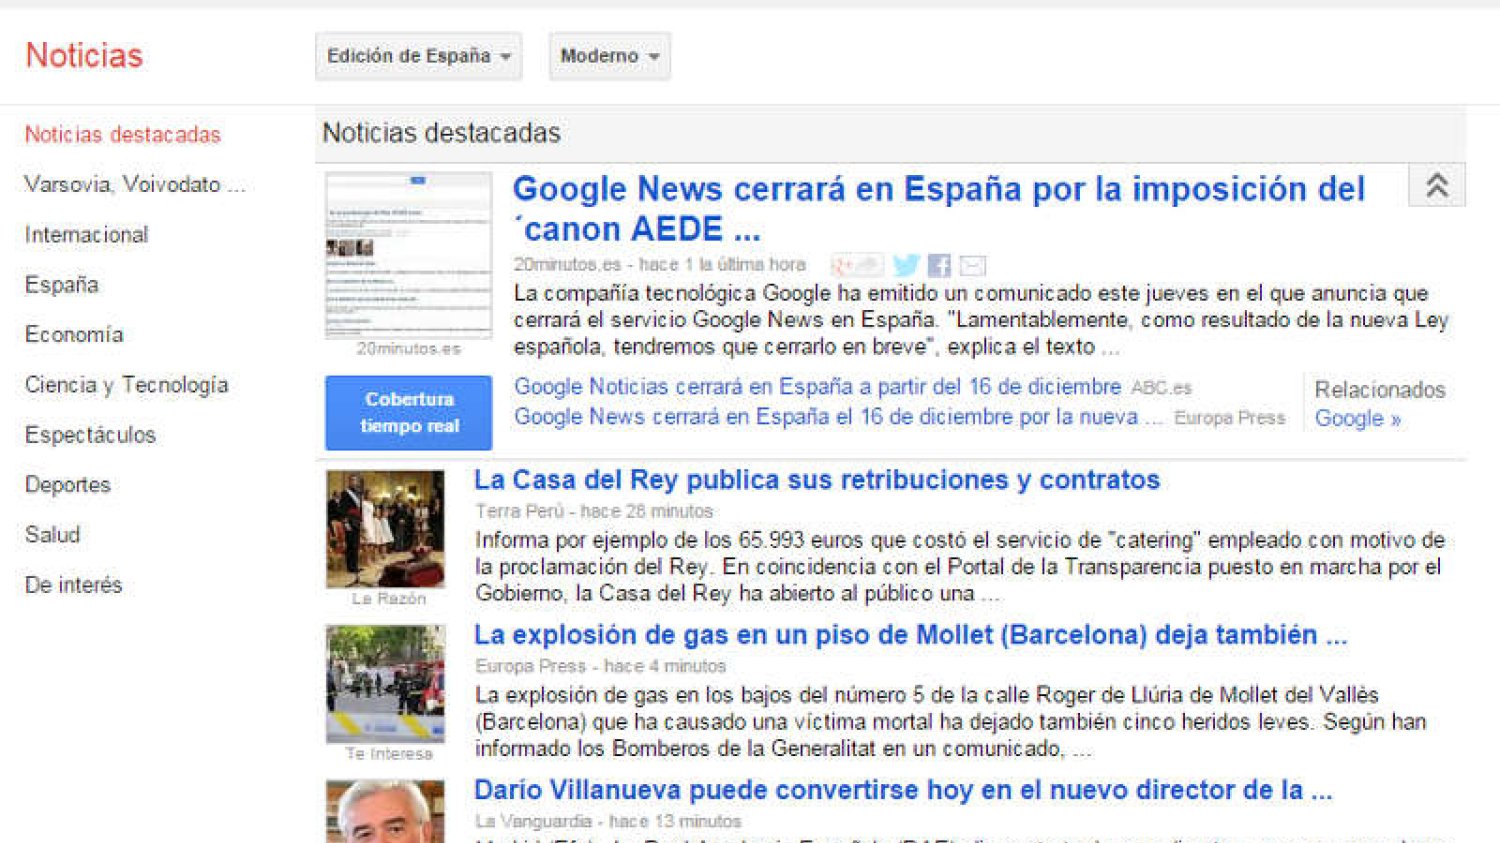Viewport: 1500px width, 843px height.
Task: Open ABC.es article about 16 de diciembre
Action: (x=817, y=387)
